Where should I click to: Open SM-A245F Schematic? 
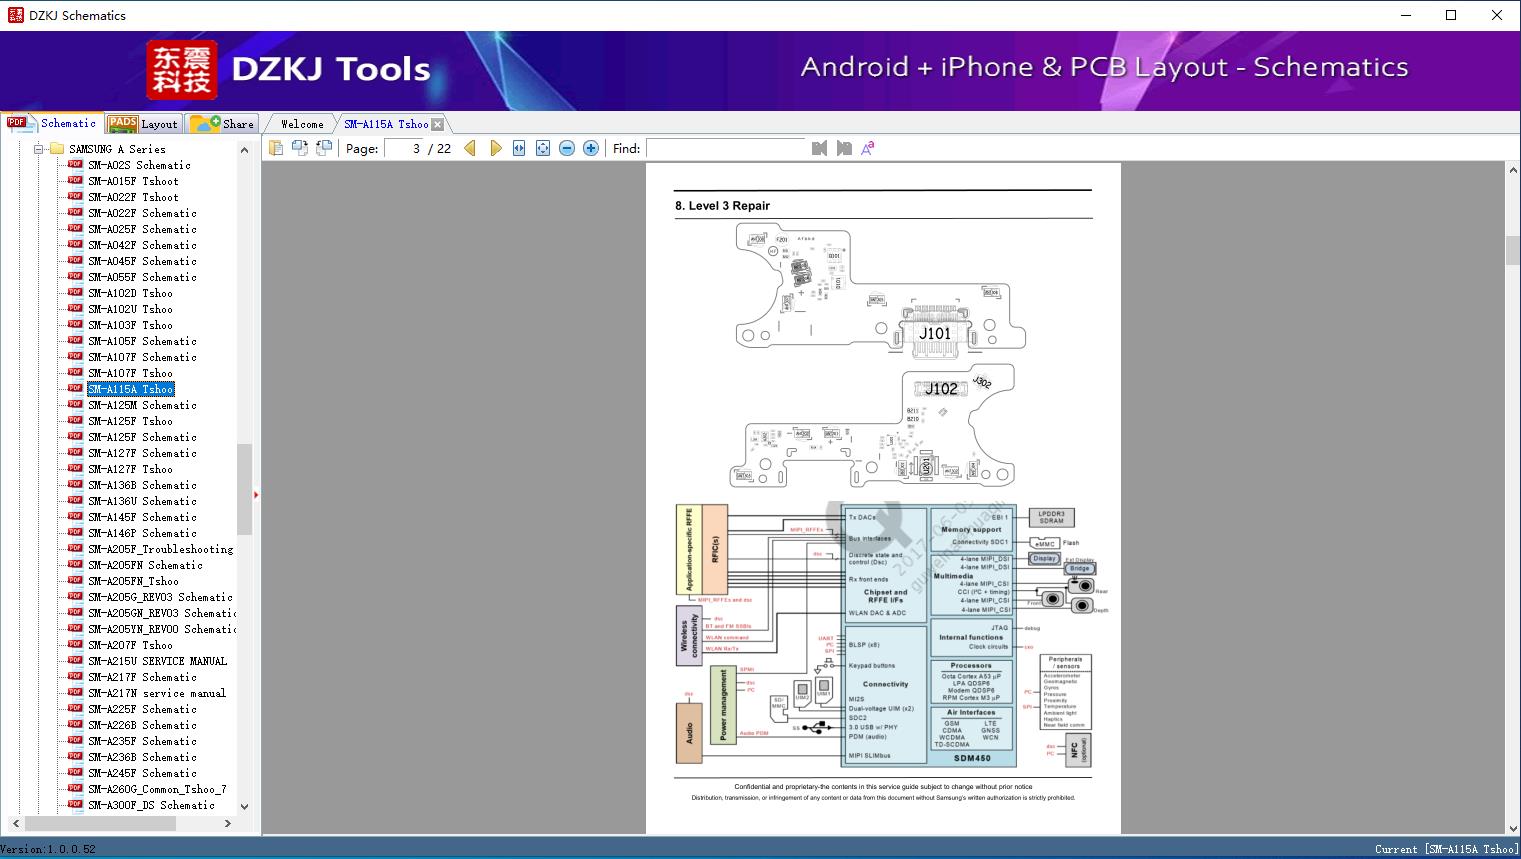pyautogui.click(x=142, y=773)
